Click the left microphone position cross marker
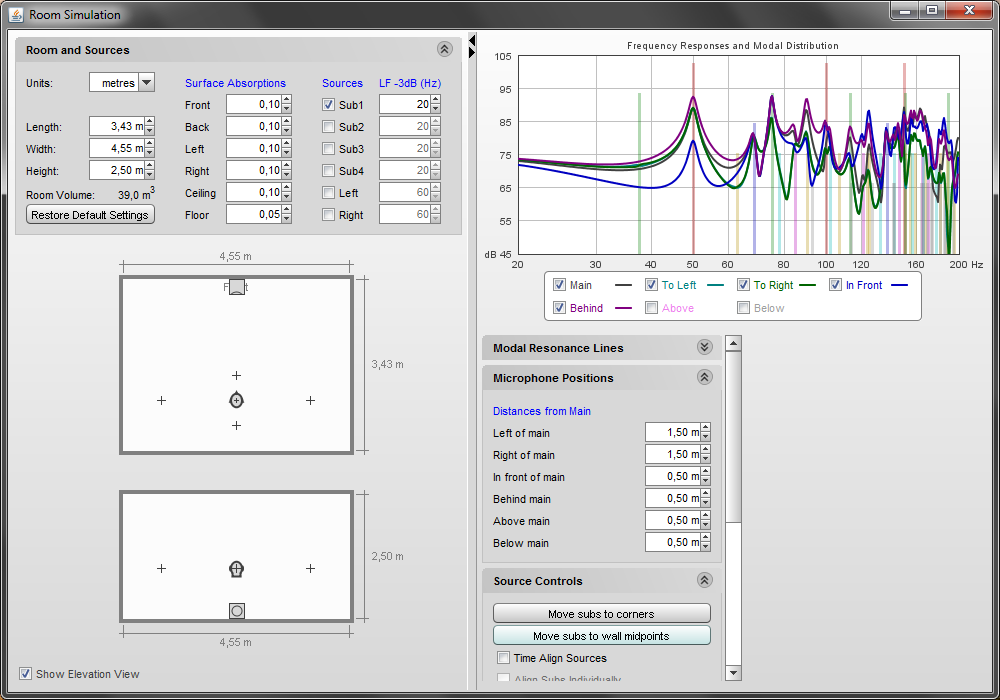 tap(161, 400)
